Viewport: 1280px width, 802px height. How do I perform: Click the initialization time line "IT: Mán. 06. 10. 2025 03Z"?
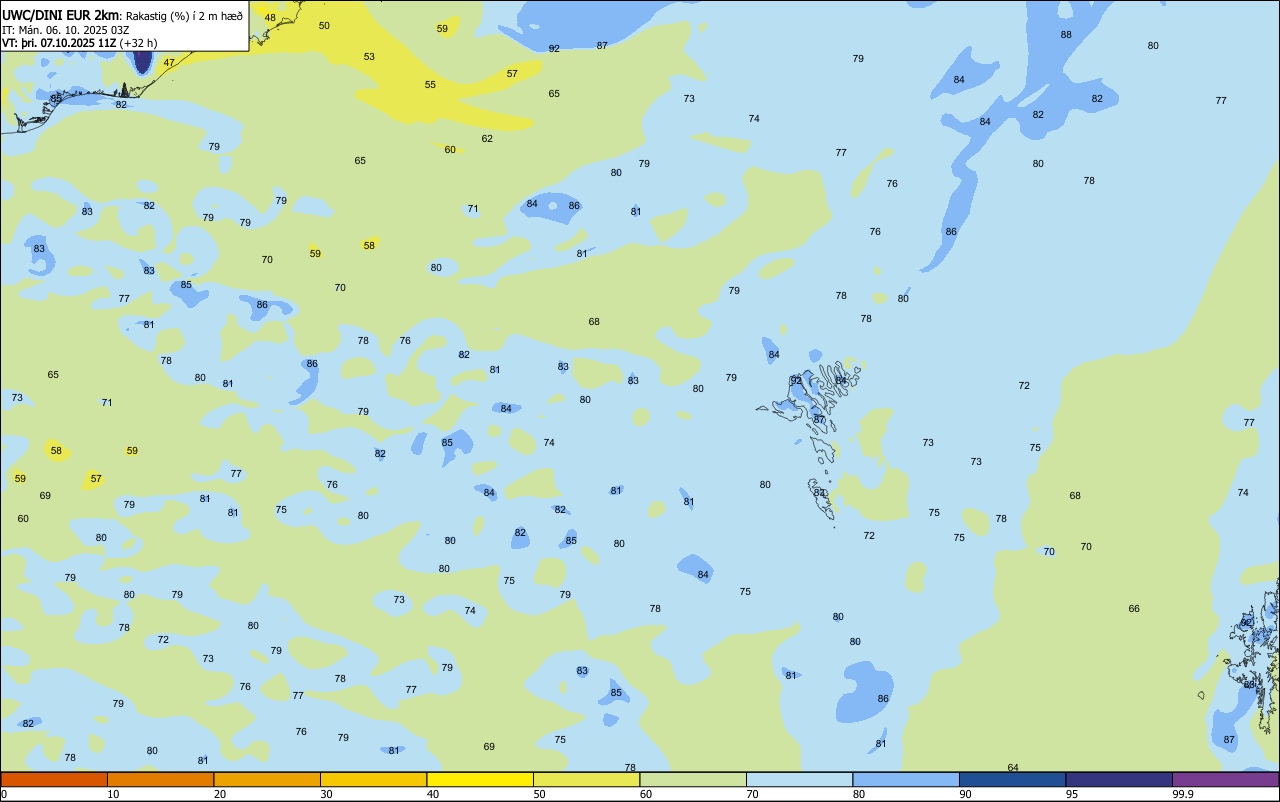(66, 30)
